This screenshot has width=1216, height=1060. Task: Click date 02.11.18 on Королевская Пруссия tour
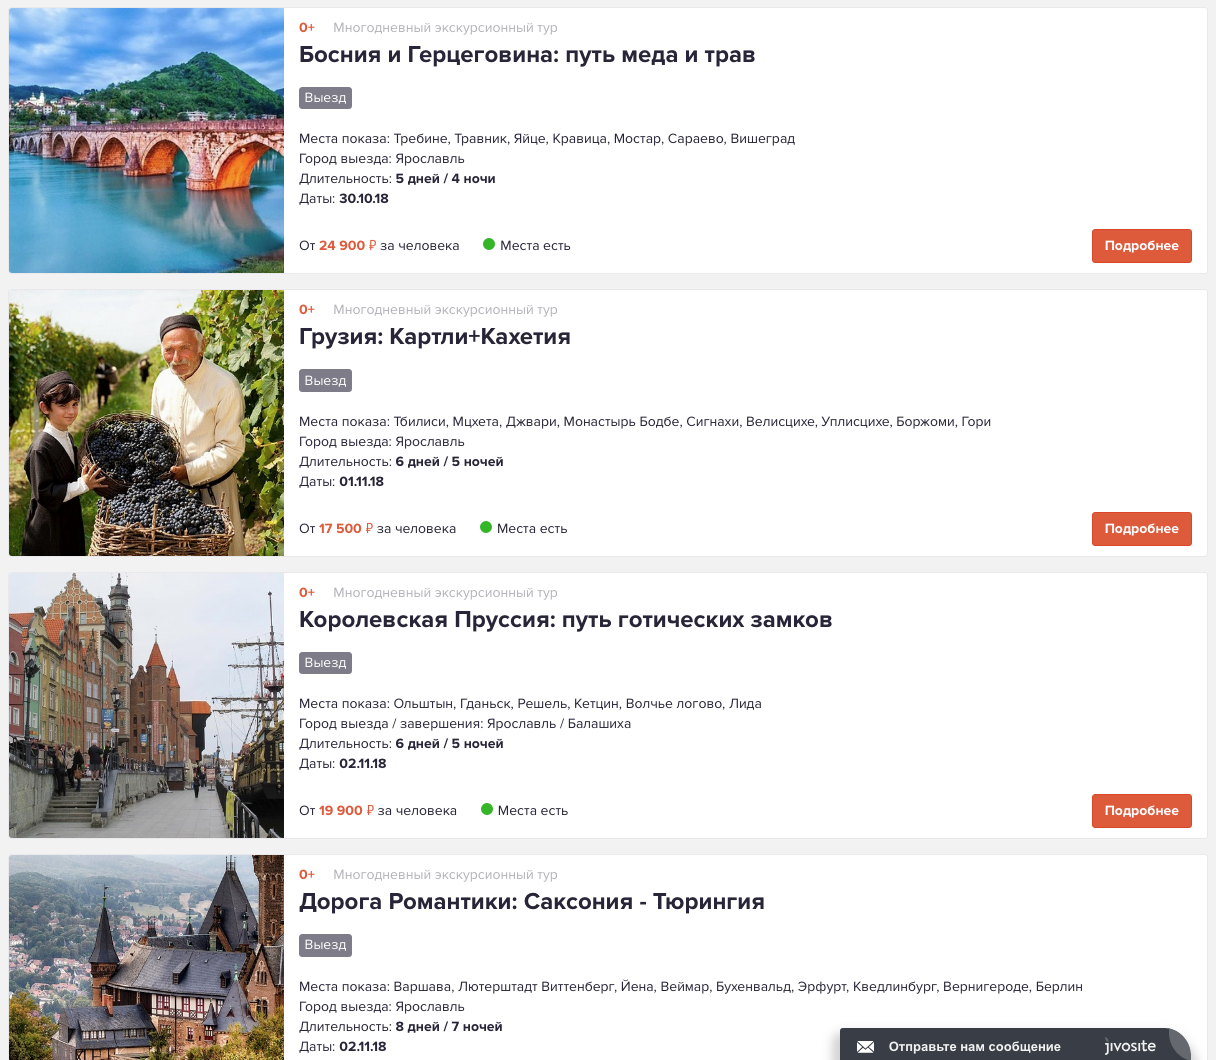coord(363,764)
